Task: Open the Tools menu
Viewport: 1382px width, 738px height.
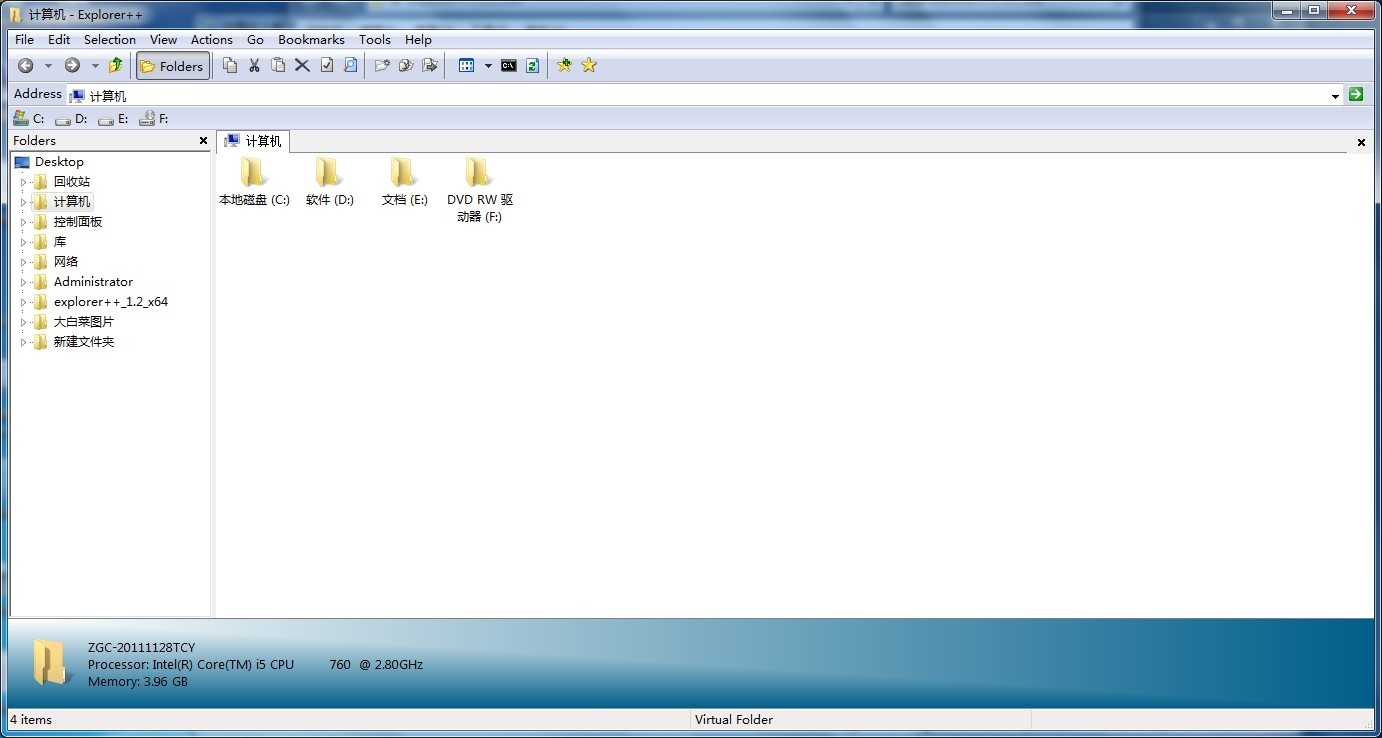Action: [375, 40]
